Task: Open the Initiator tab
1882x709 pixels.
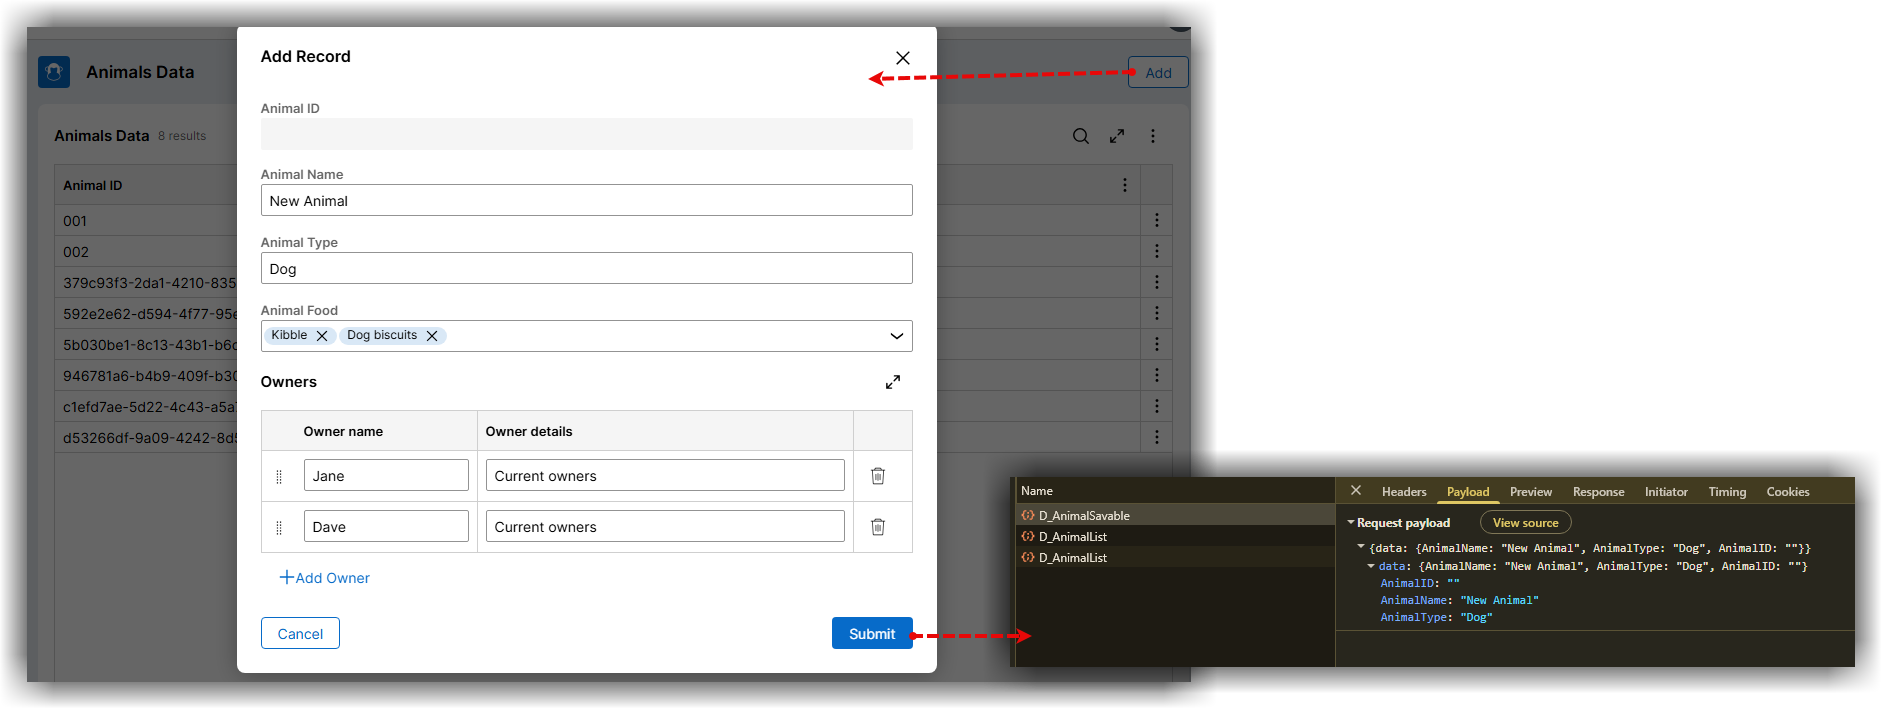Action: point(1666,492)
